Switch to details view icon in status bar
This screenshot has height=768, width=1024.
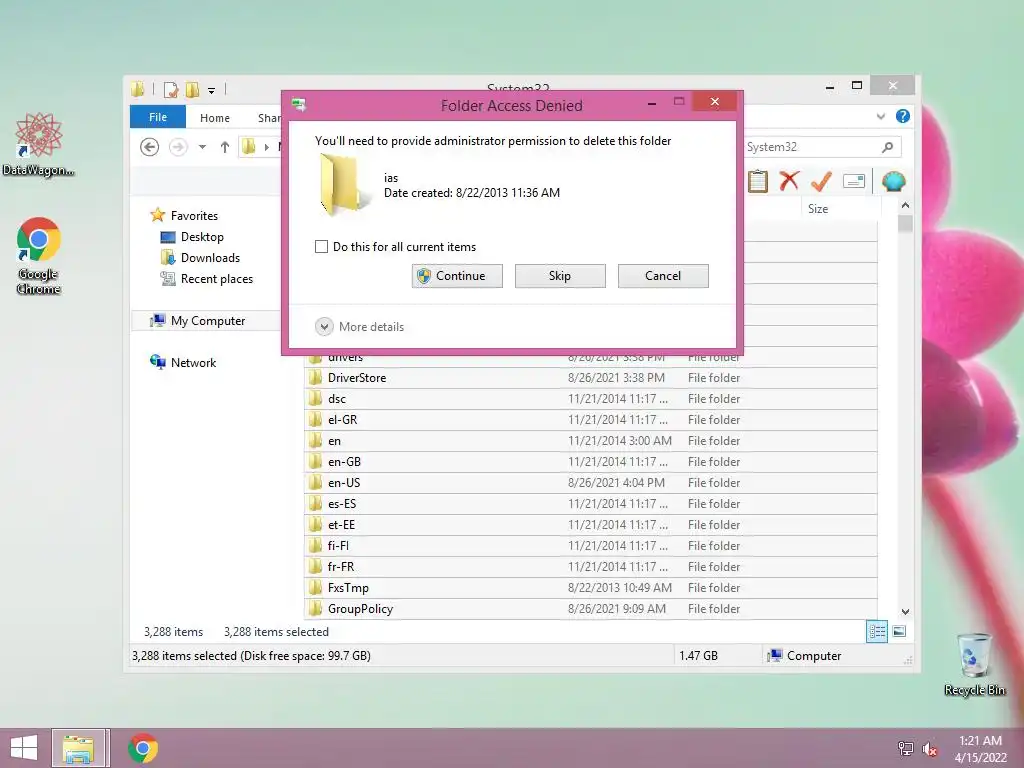(x=877, y=632)
